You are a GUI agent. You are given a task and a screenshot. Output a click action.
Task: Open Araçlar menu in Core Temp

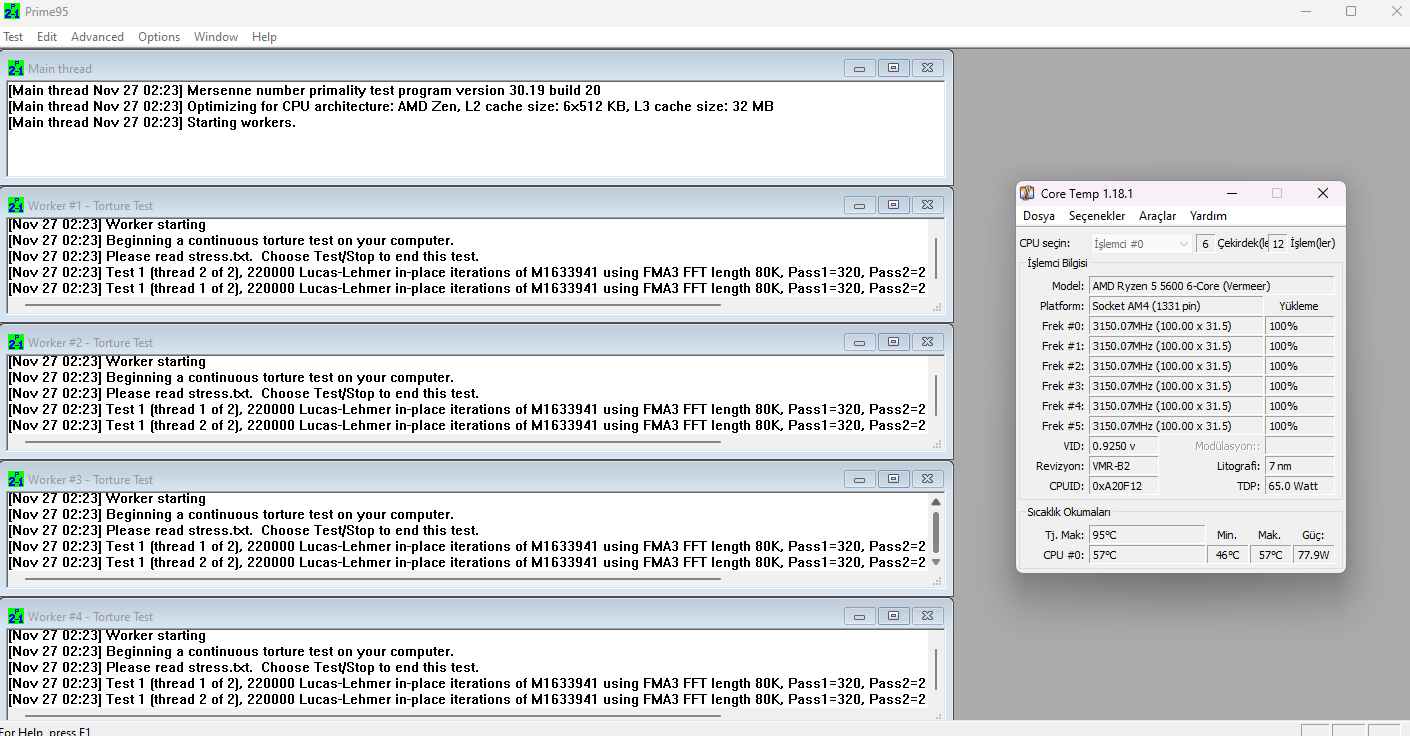[x=1158, y=216]
